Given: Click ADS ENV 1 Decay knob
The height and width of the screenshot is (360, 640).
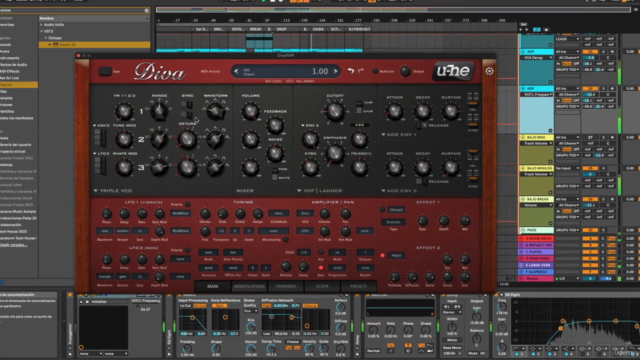Looking at the screenshot, I should (x=422, y=111).
